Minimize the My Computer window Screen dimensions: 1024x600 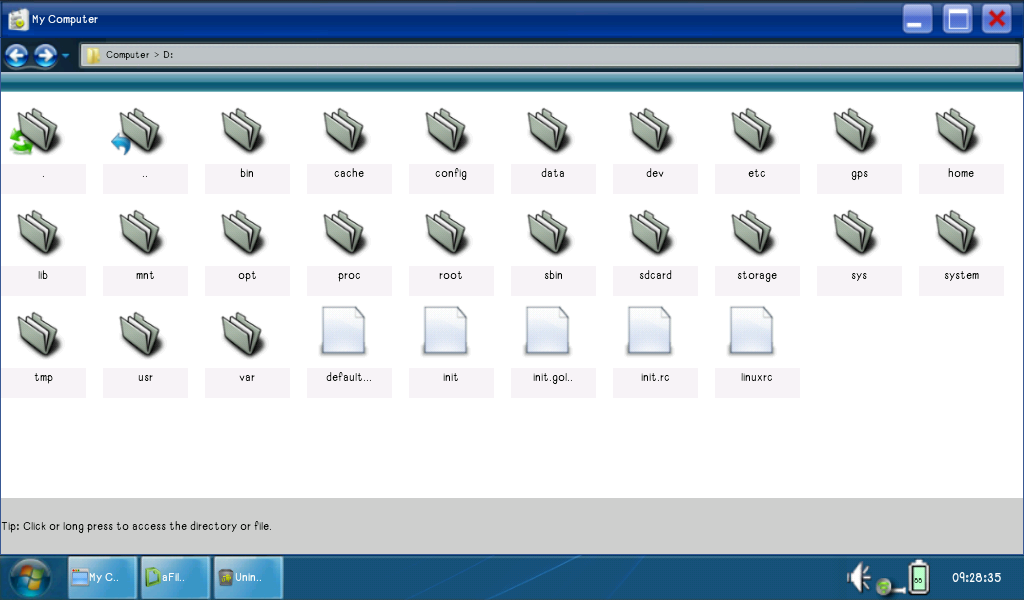coord(918,18)
